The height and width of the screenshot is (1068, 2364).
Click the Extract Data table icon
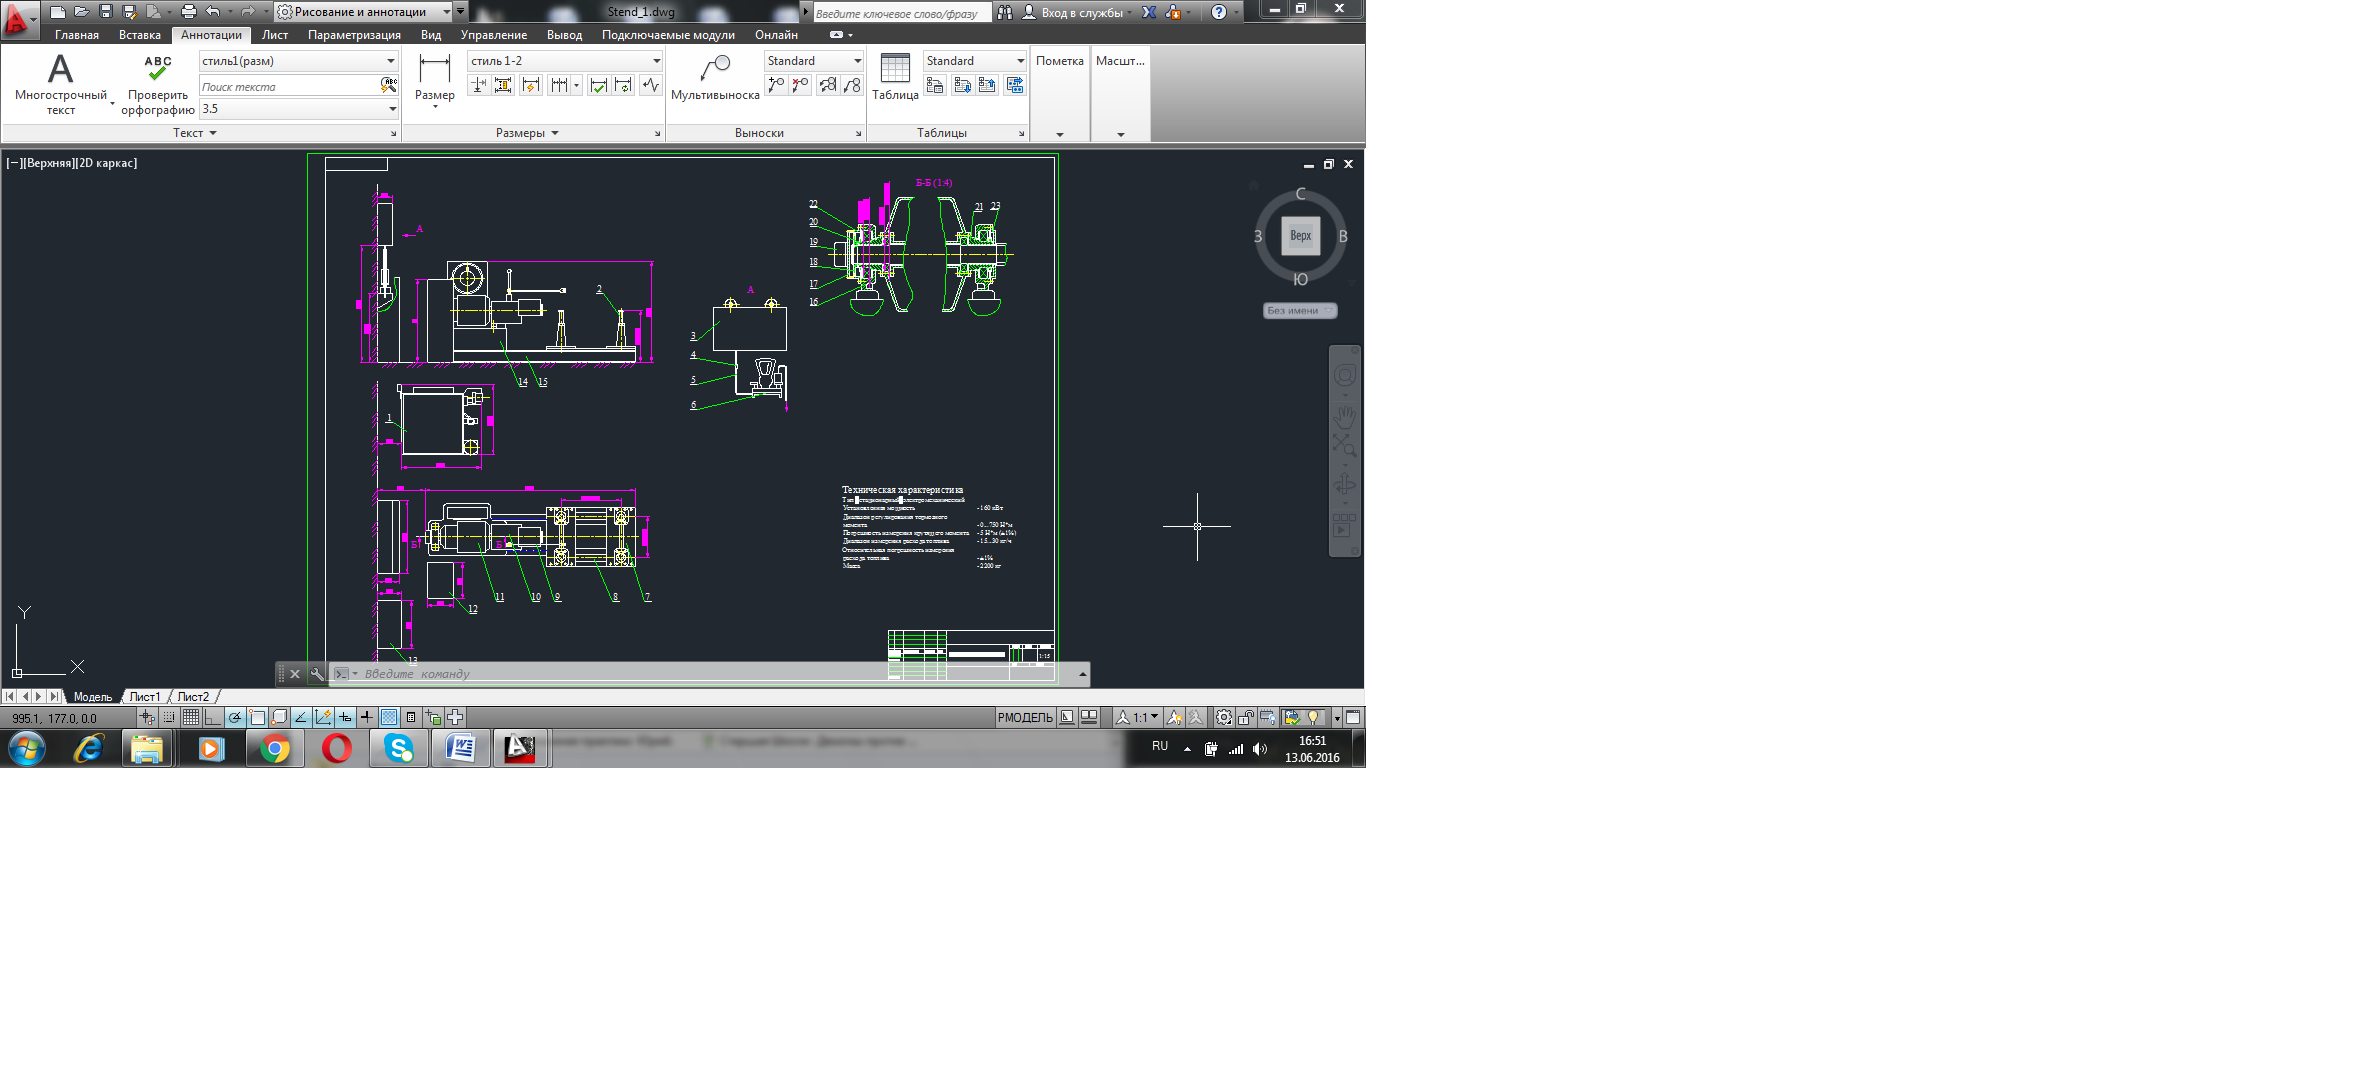coord(1015,86)
